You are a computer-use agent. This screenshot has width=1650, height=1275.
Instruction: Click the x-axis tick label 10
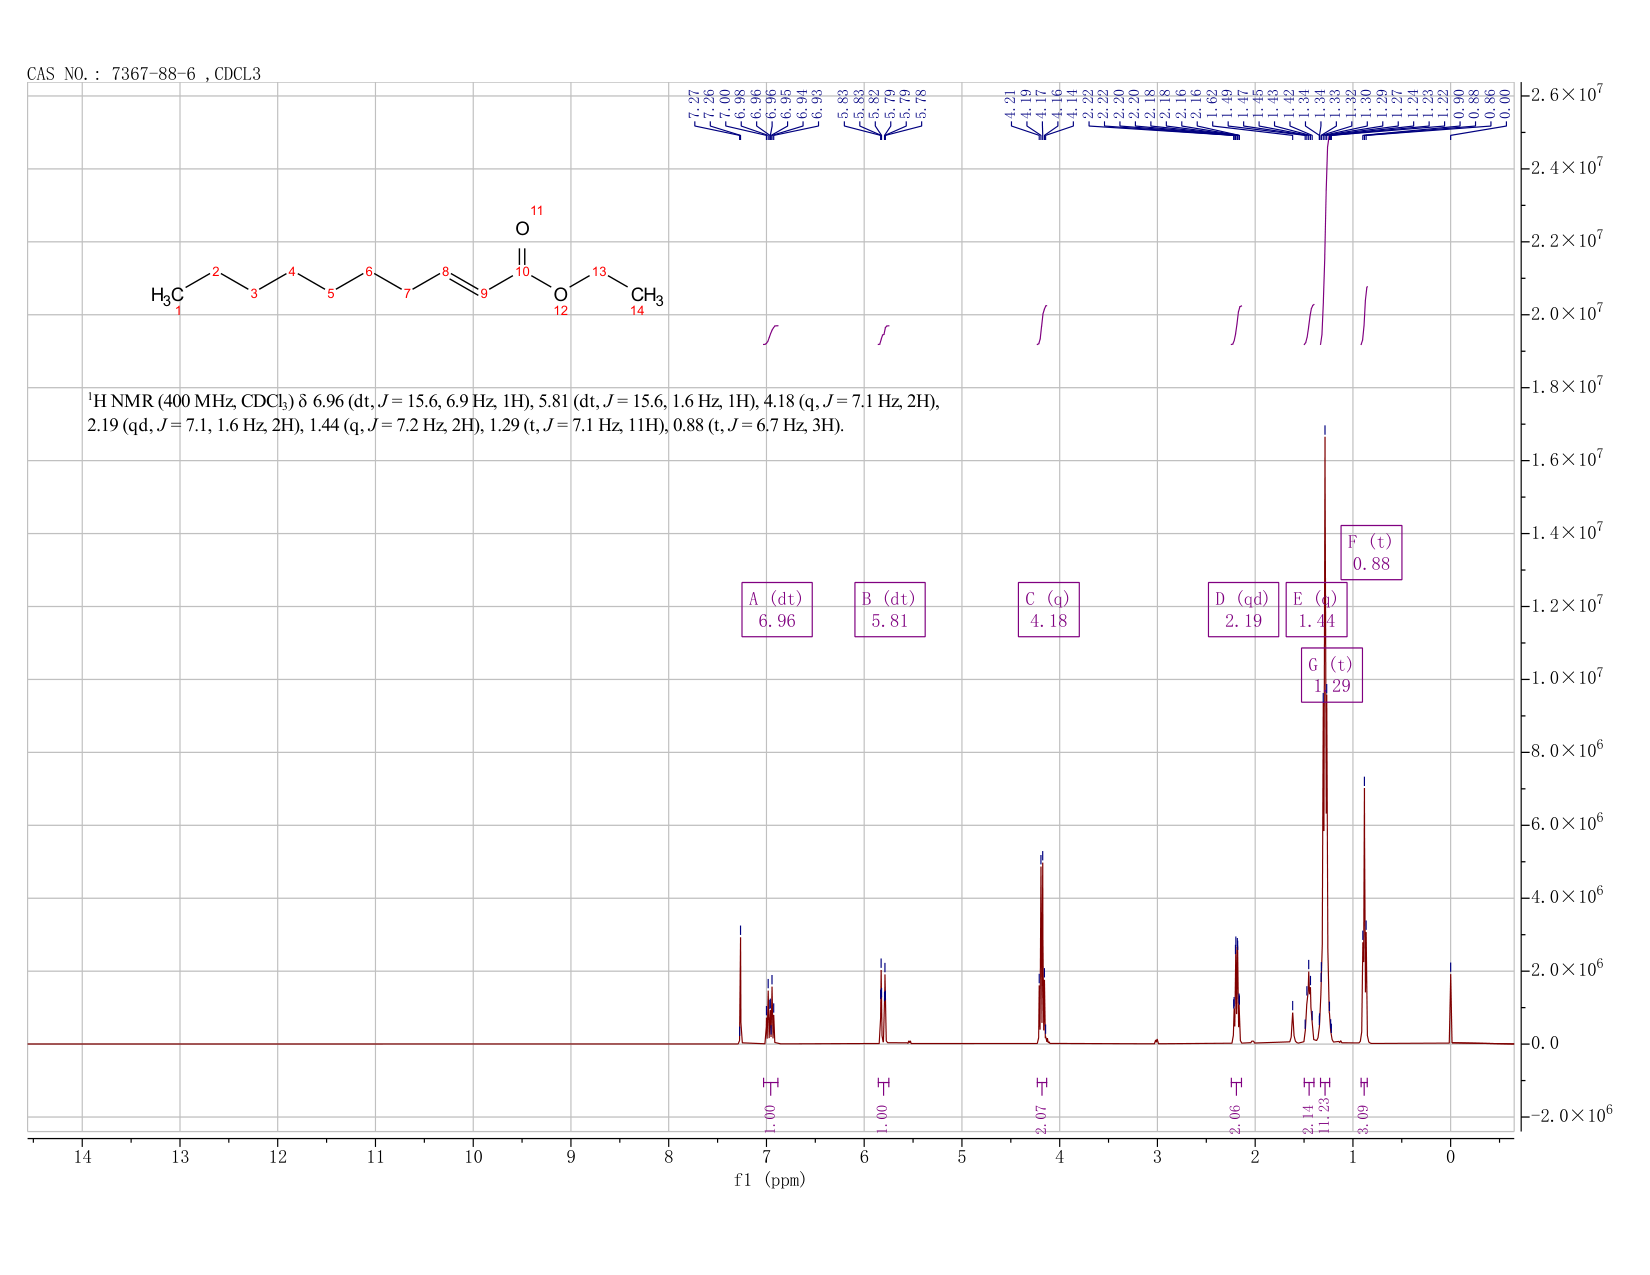coord(473,1157)
